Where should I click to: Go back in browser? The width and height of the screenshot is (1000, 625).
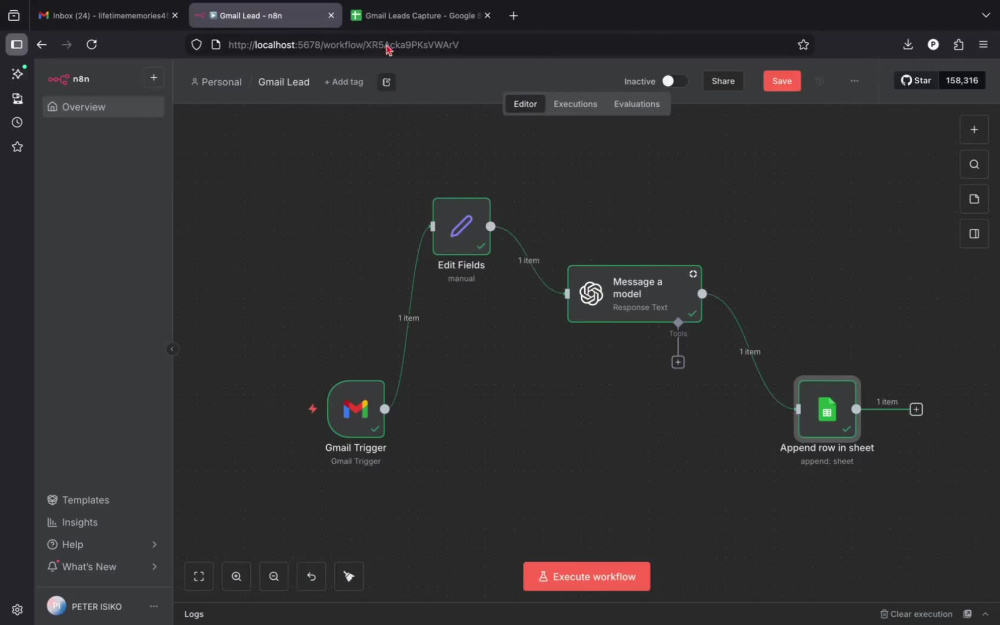click(x=41, y=45)
